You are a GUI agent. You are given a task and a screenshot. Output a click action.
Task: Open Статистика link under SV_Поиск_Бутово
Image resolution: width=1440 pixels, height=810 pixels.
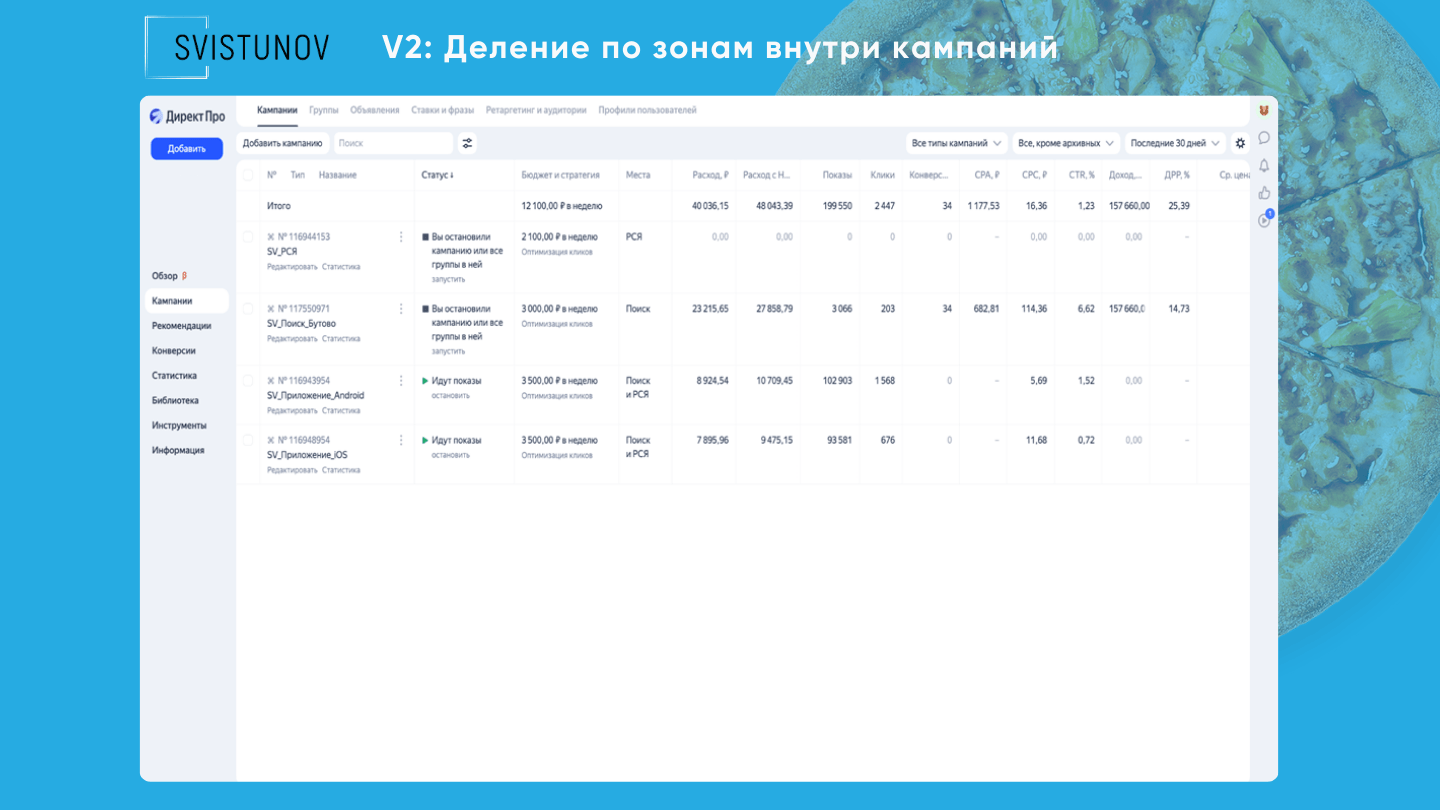pos(341,339)
